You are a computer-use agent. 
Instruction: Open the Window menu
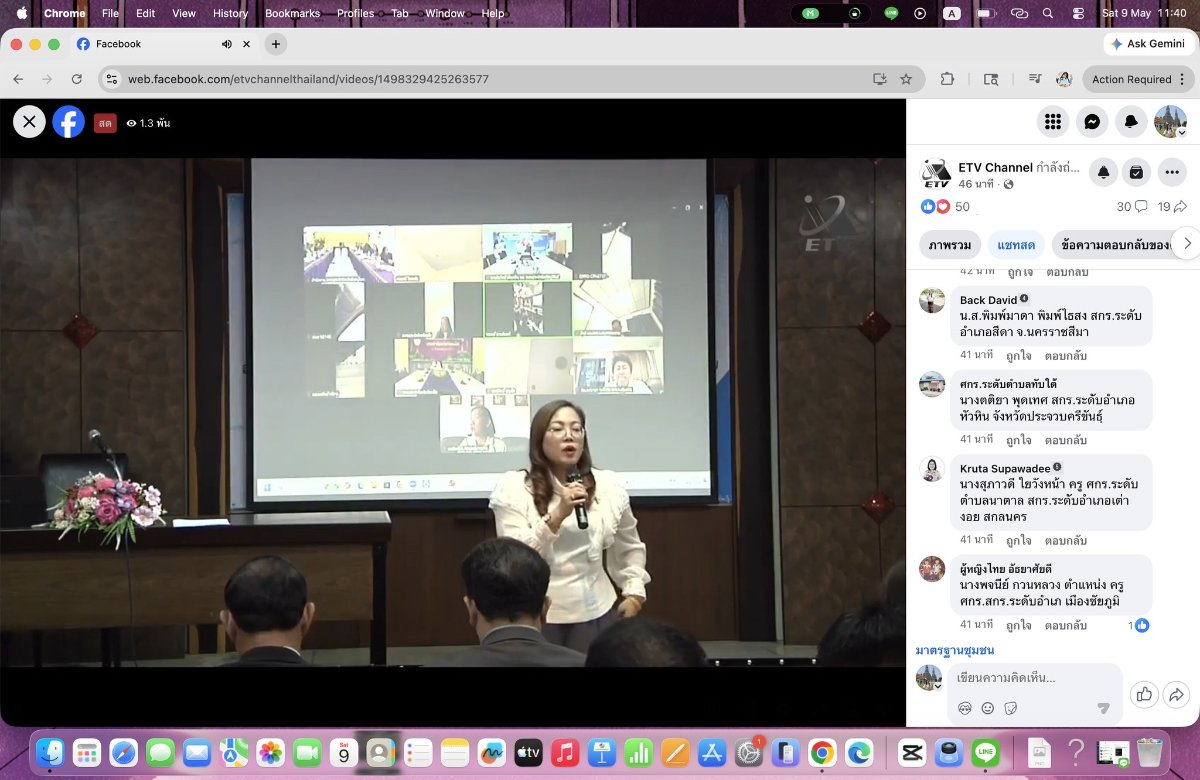445,13
